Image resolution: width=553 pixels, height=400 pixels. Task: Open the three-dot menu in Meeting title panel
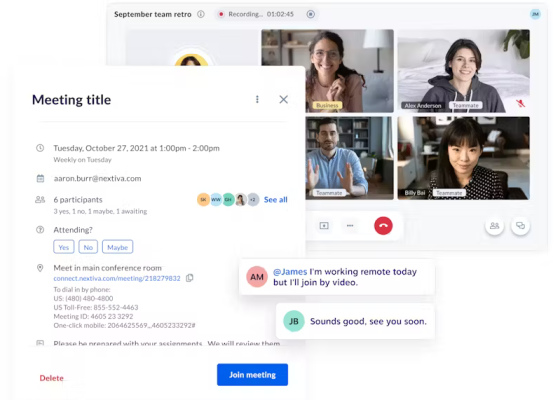257,99
